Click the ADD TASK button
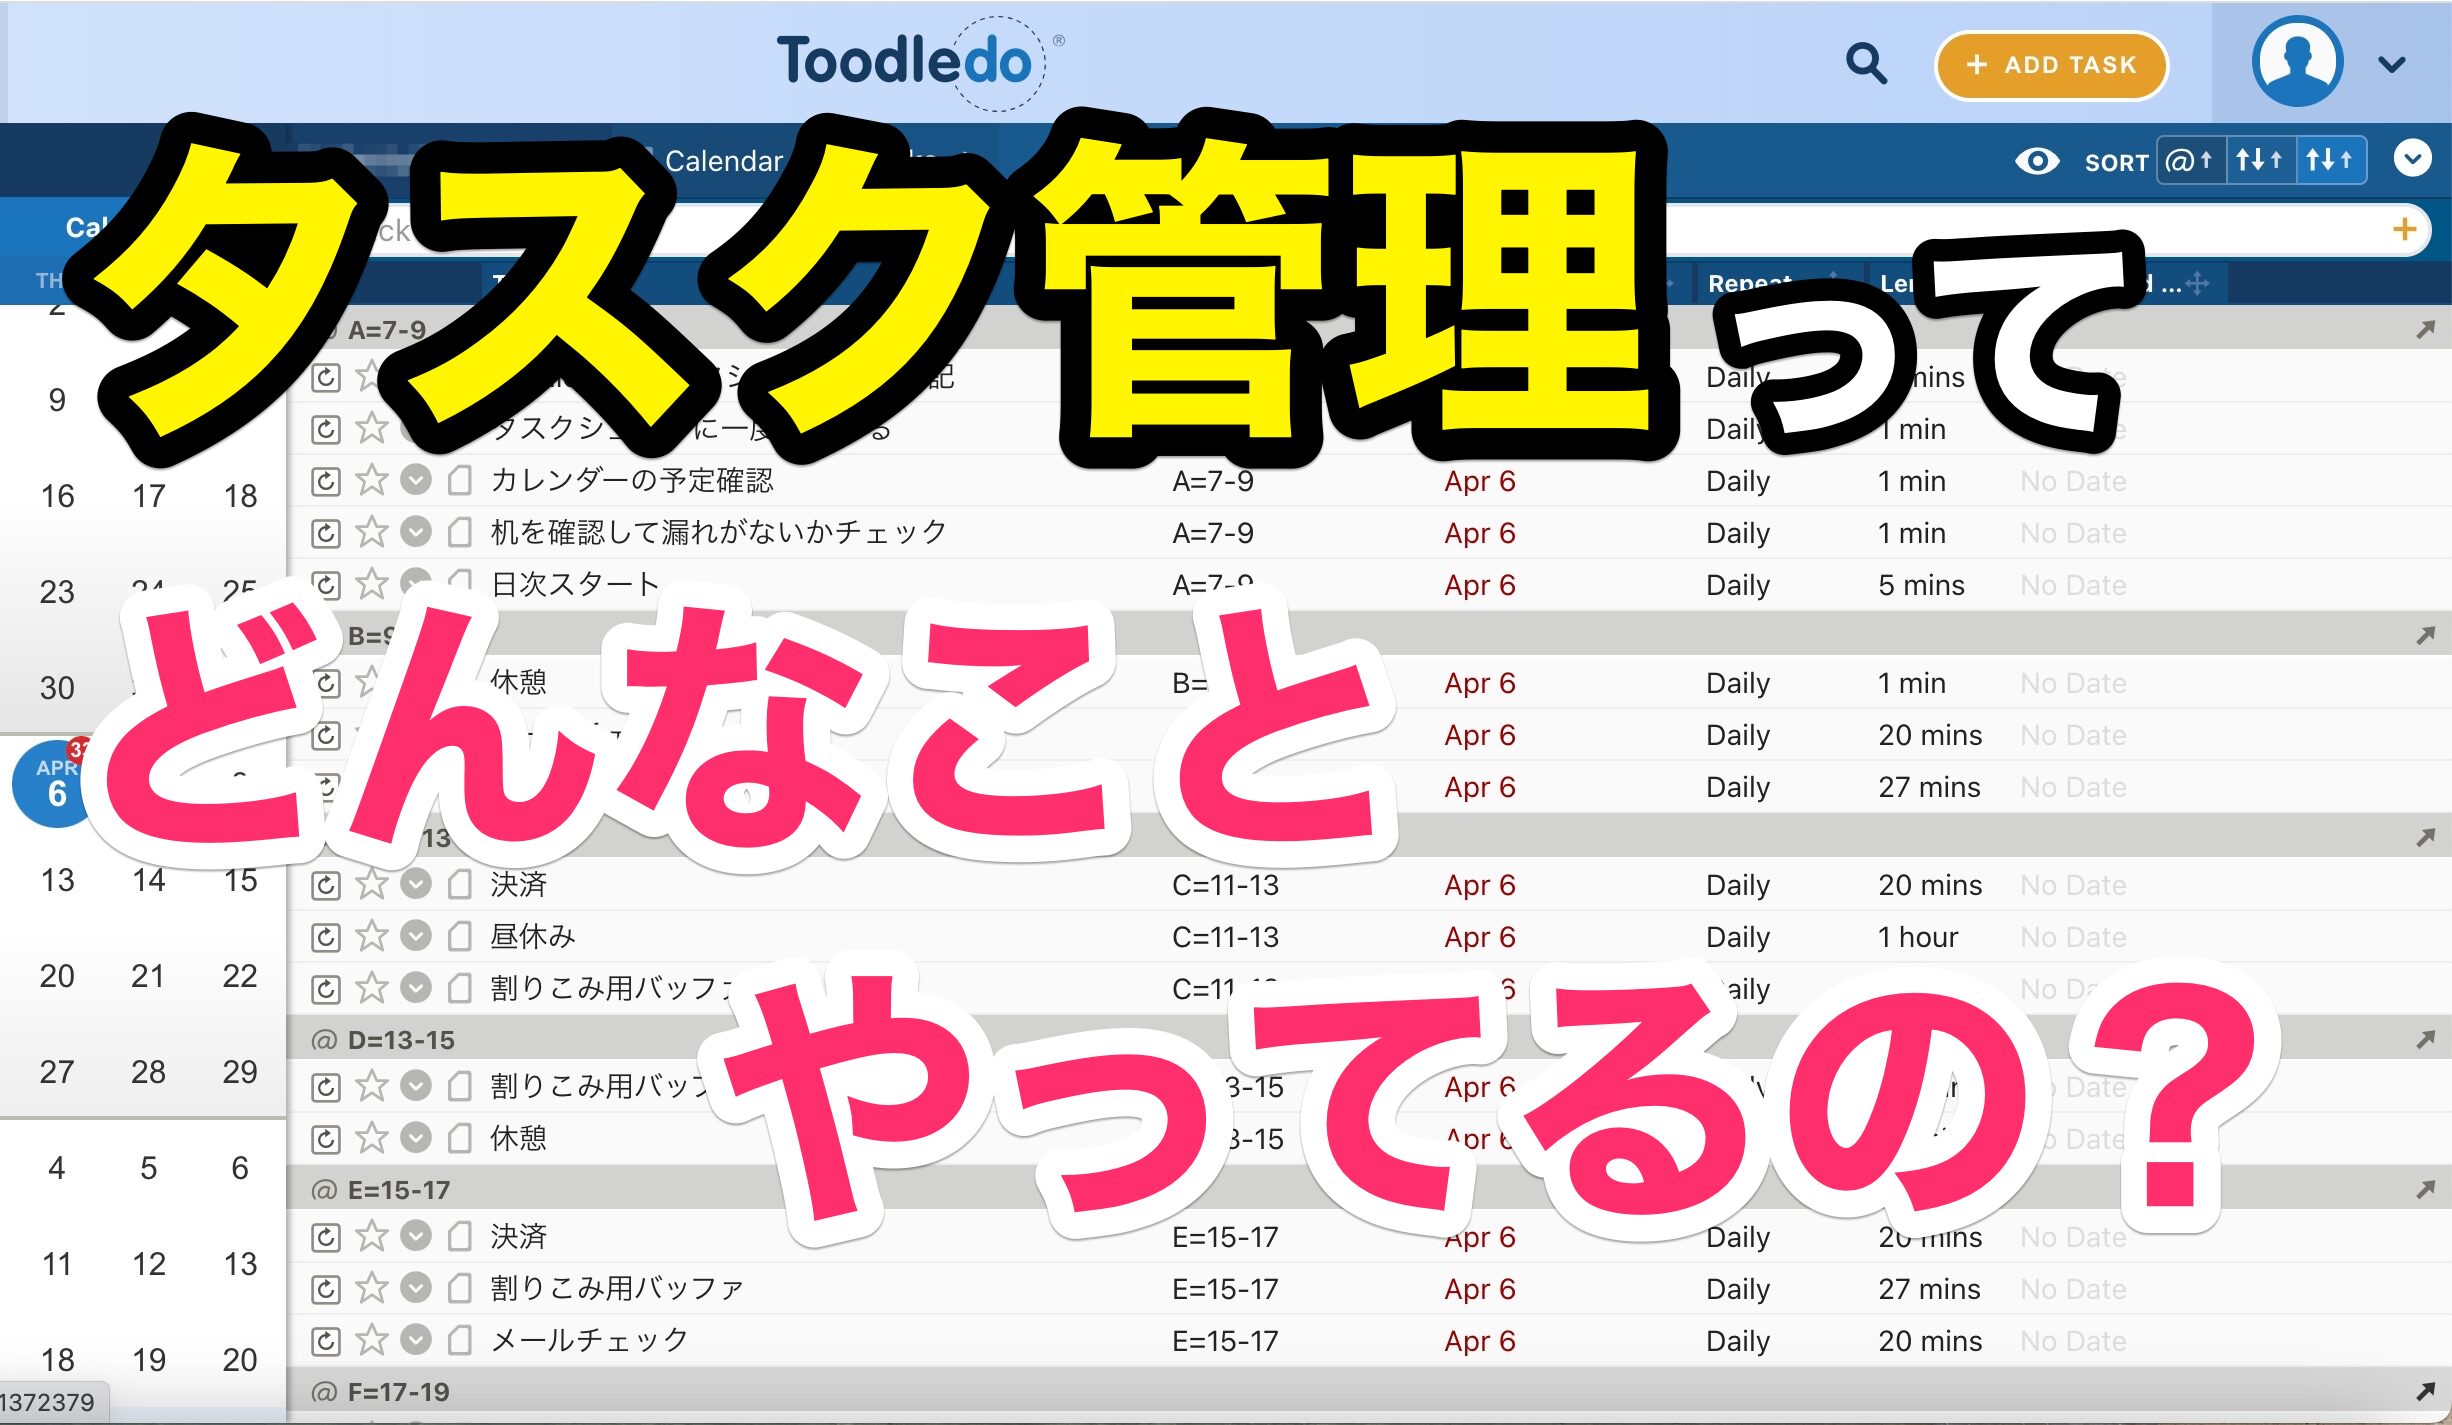Image resolution: width=2452 pixels, height=1425 pixels. pos(2051,65)
